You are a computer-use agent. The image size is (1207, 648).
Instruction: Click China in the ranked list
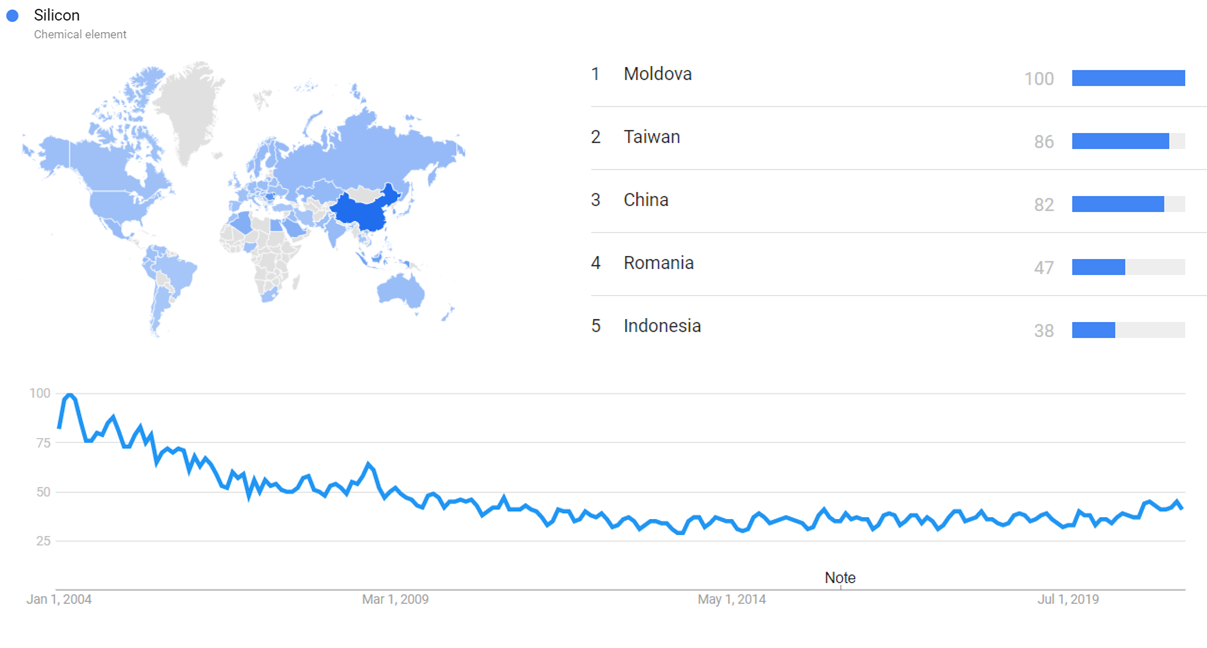tap(645, 200)
